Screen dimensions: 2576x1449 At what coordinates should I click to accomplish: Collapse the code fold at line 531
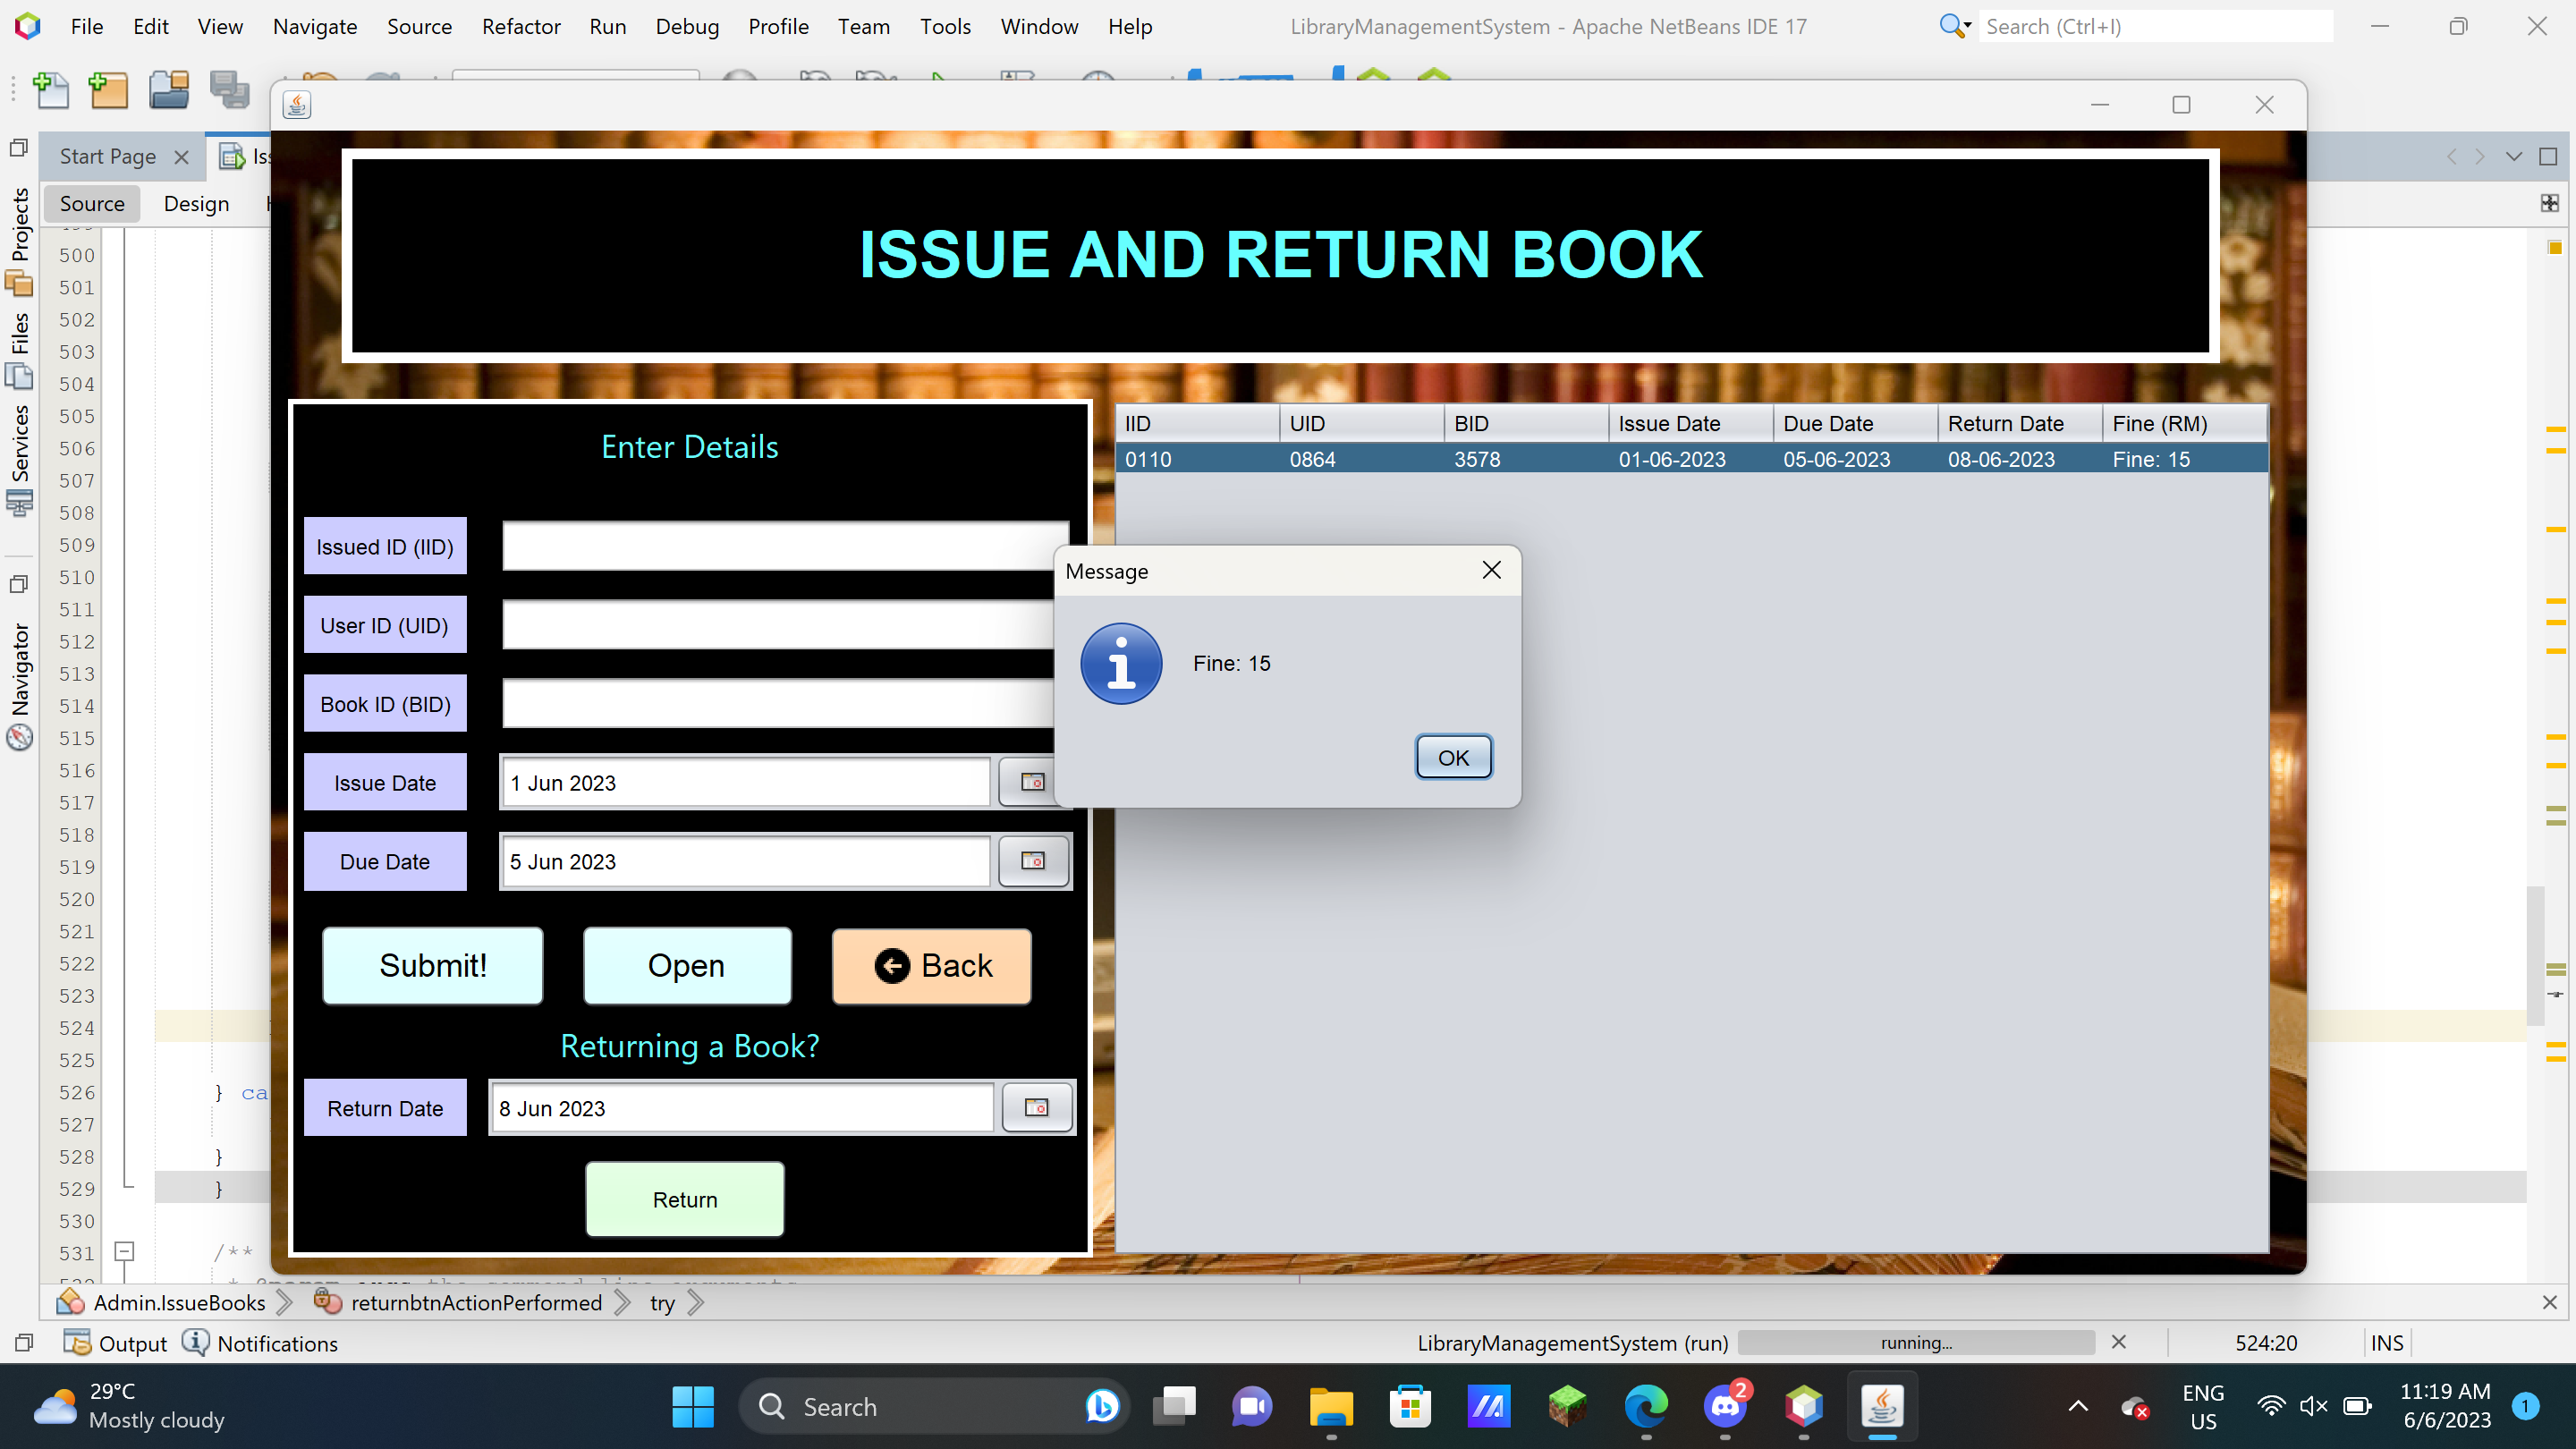click(123, 1252)
